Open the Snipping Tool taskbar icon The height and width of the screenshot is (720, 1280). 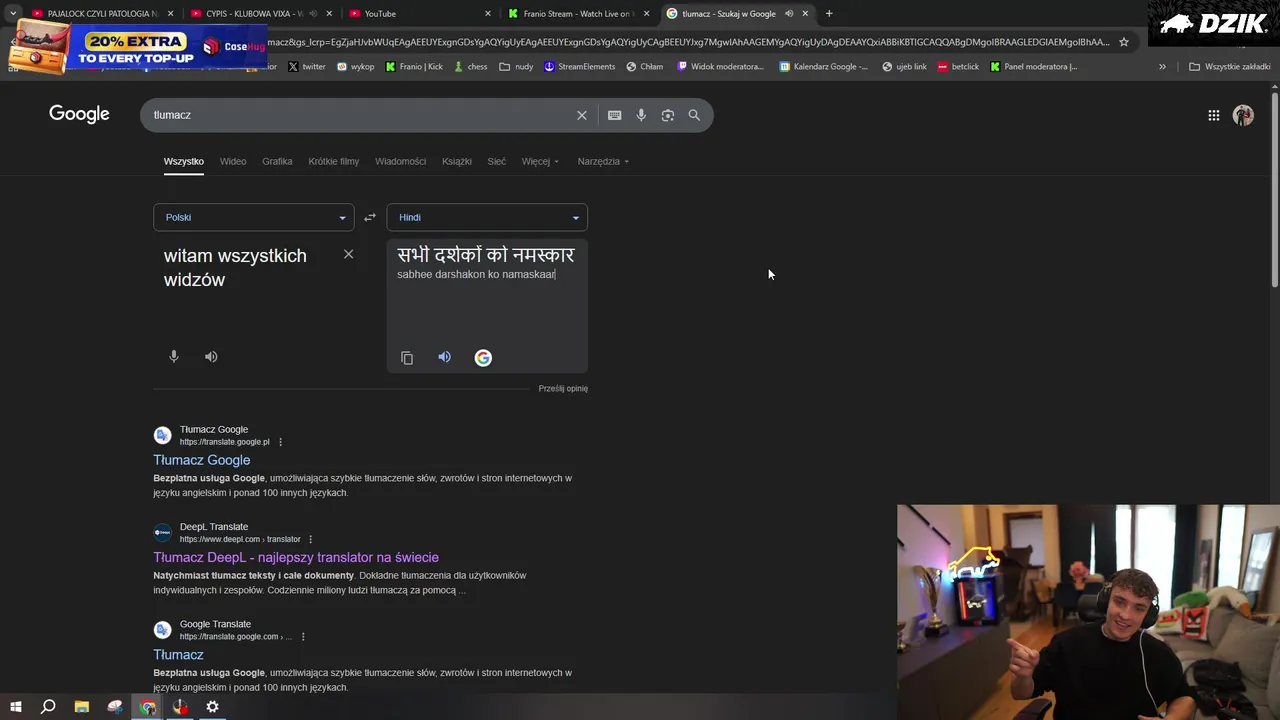click(115, 707)
